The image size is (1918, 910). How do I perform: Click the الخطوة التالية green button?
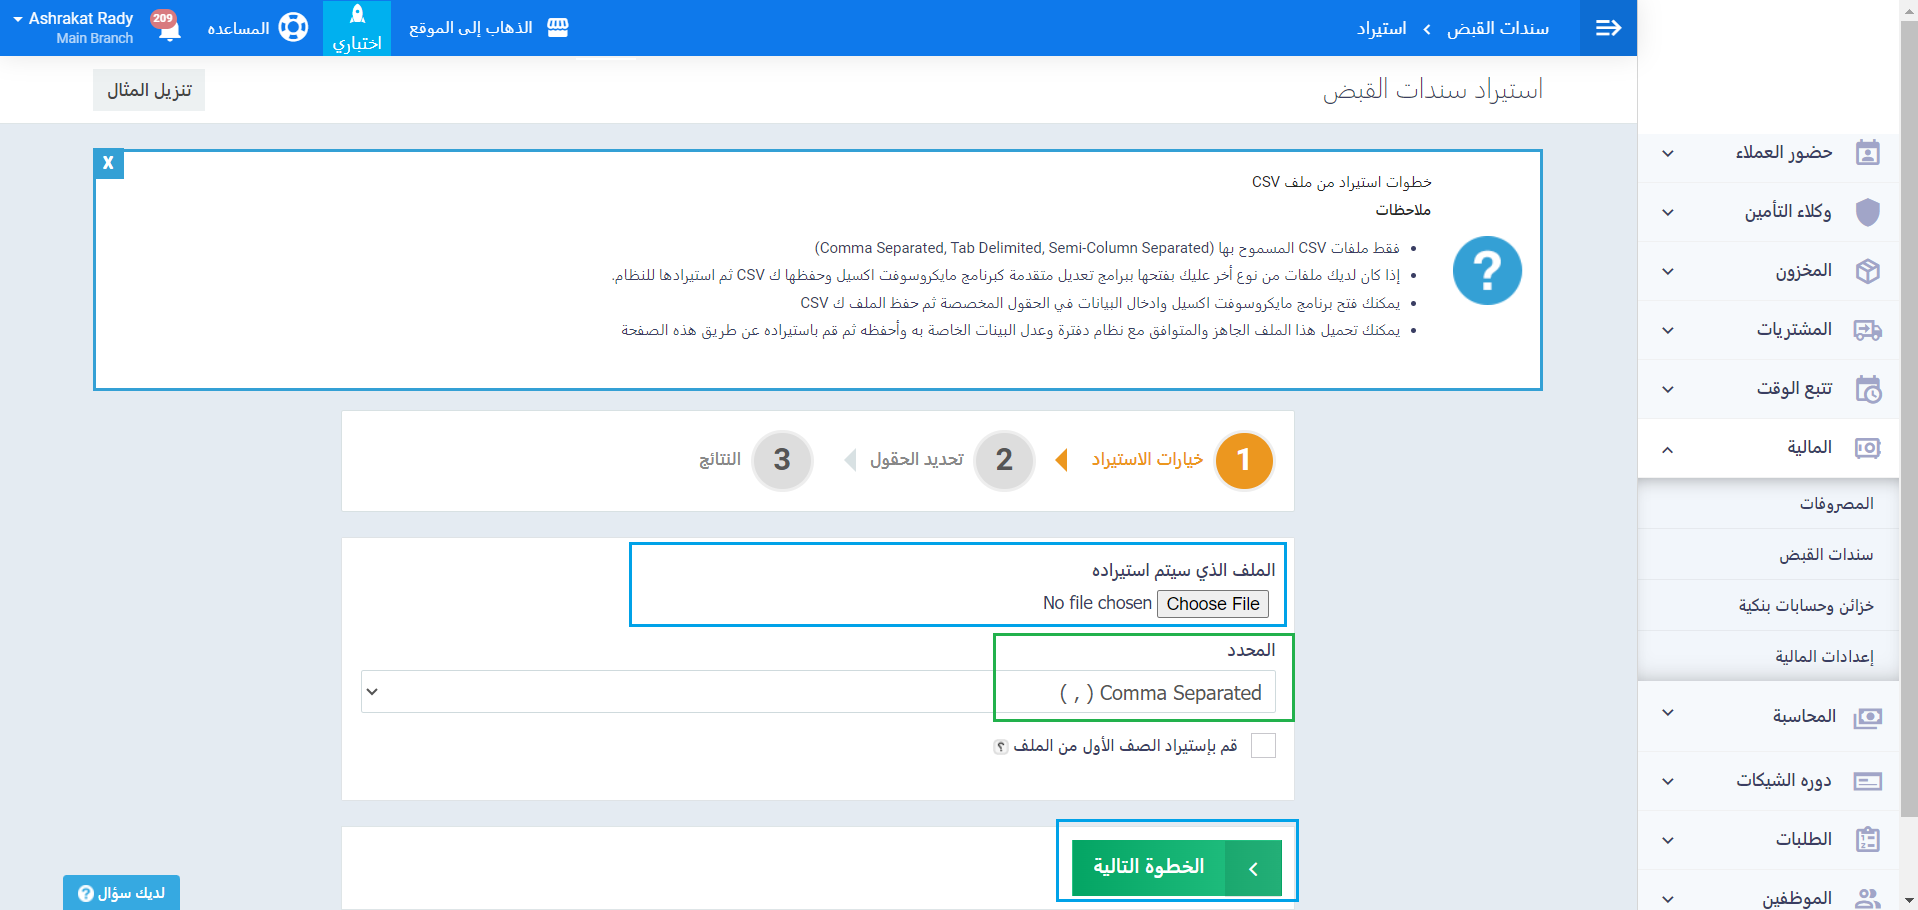point(1176,867)
